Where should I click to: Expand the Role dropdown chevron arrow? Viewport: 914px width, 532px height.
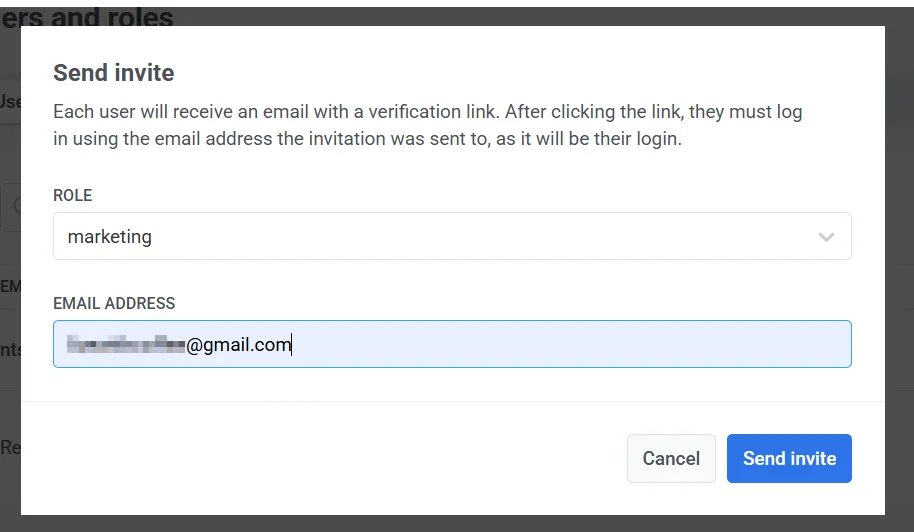(x=826, y=237)
